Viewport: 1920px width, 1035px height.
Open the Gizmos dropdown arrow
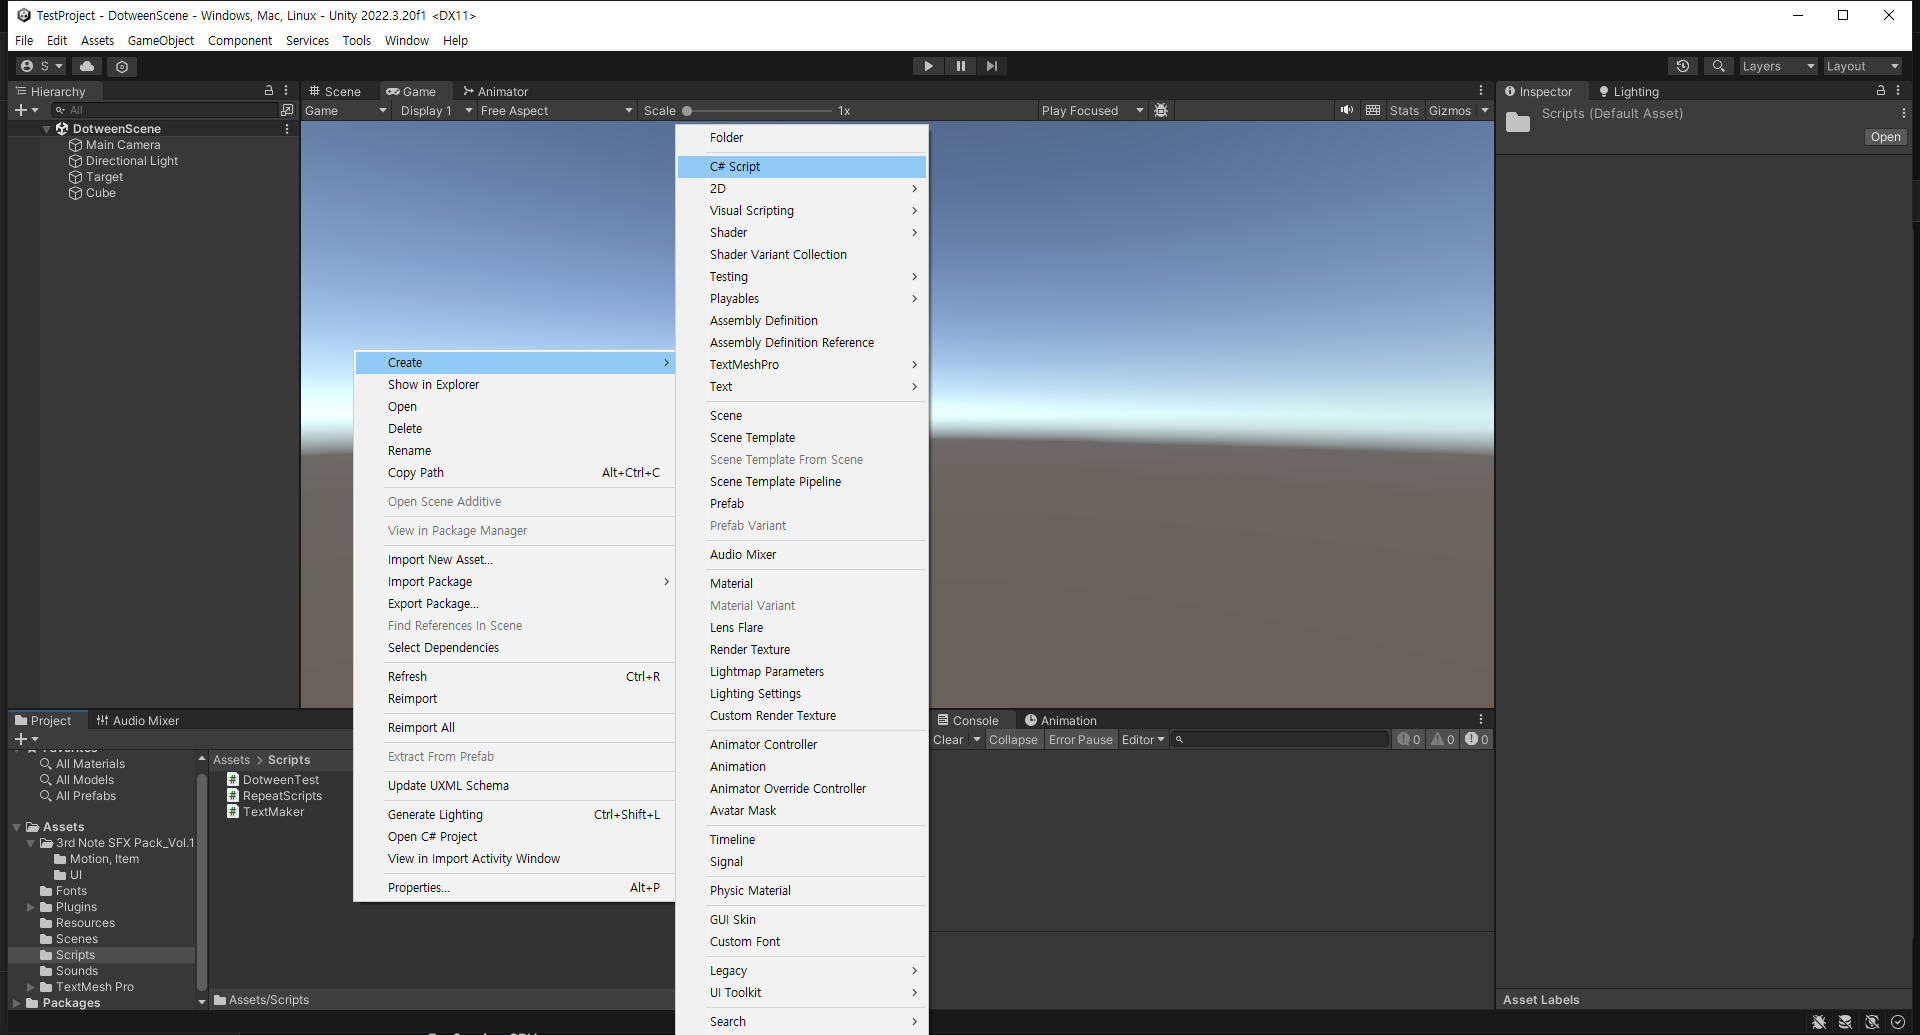[x=1485, y=111]
